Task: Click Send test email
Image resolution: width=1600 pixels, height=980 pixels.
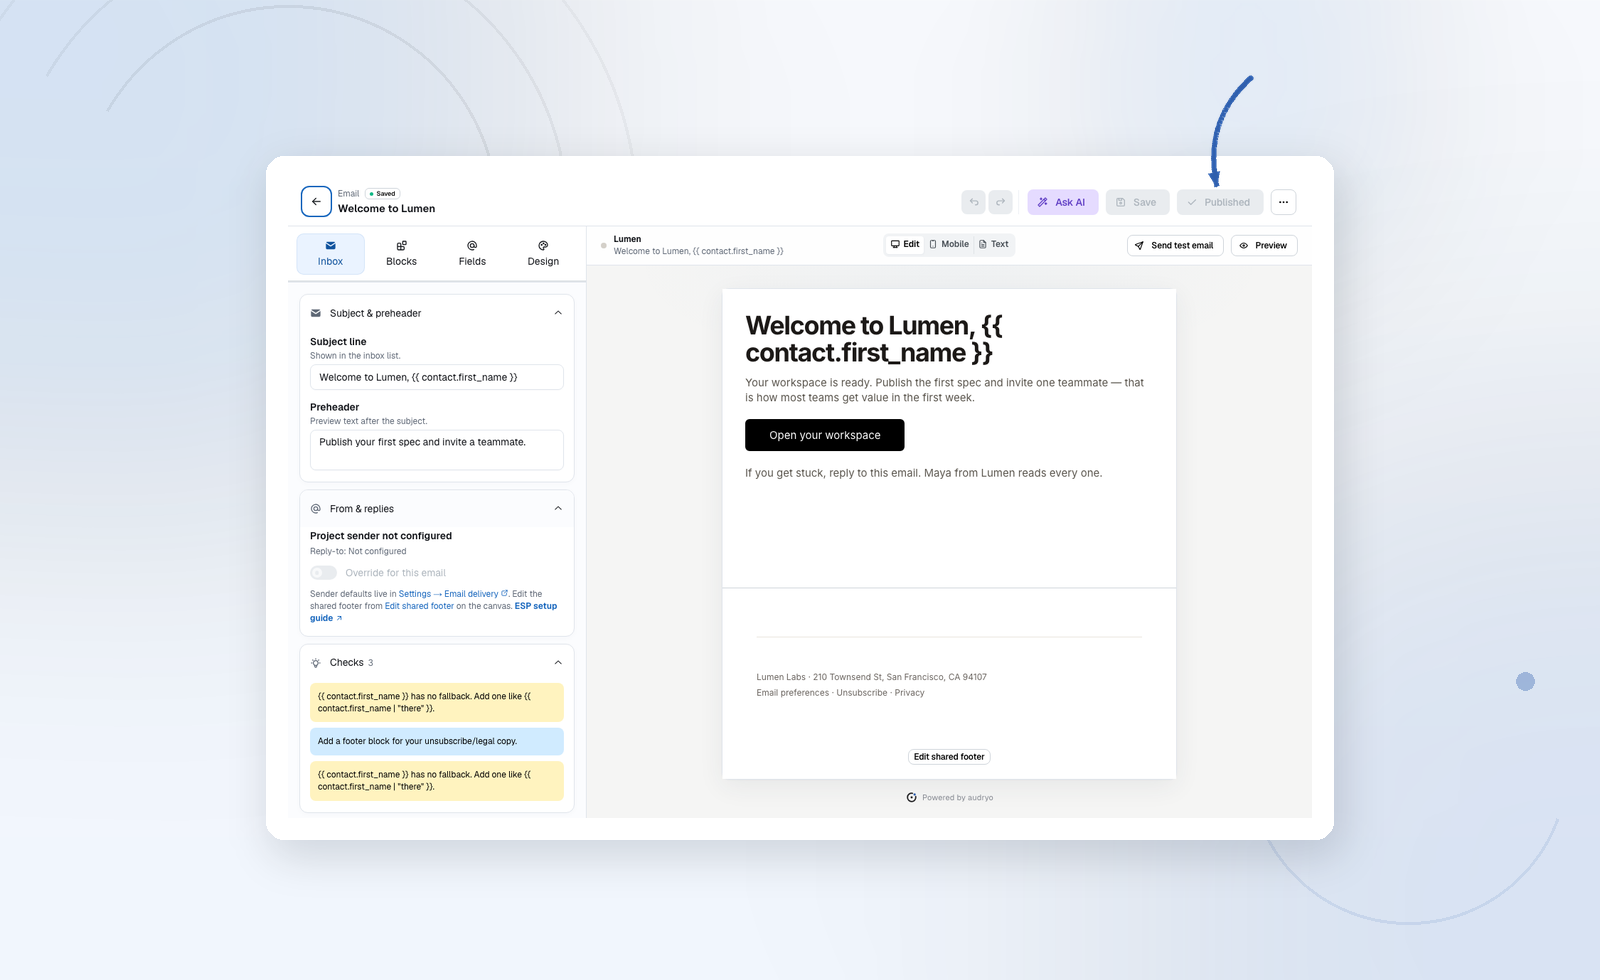Action: (x=1175, y=245)
